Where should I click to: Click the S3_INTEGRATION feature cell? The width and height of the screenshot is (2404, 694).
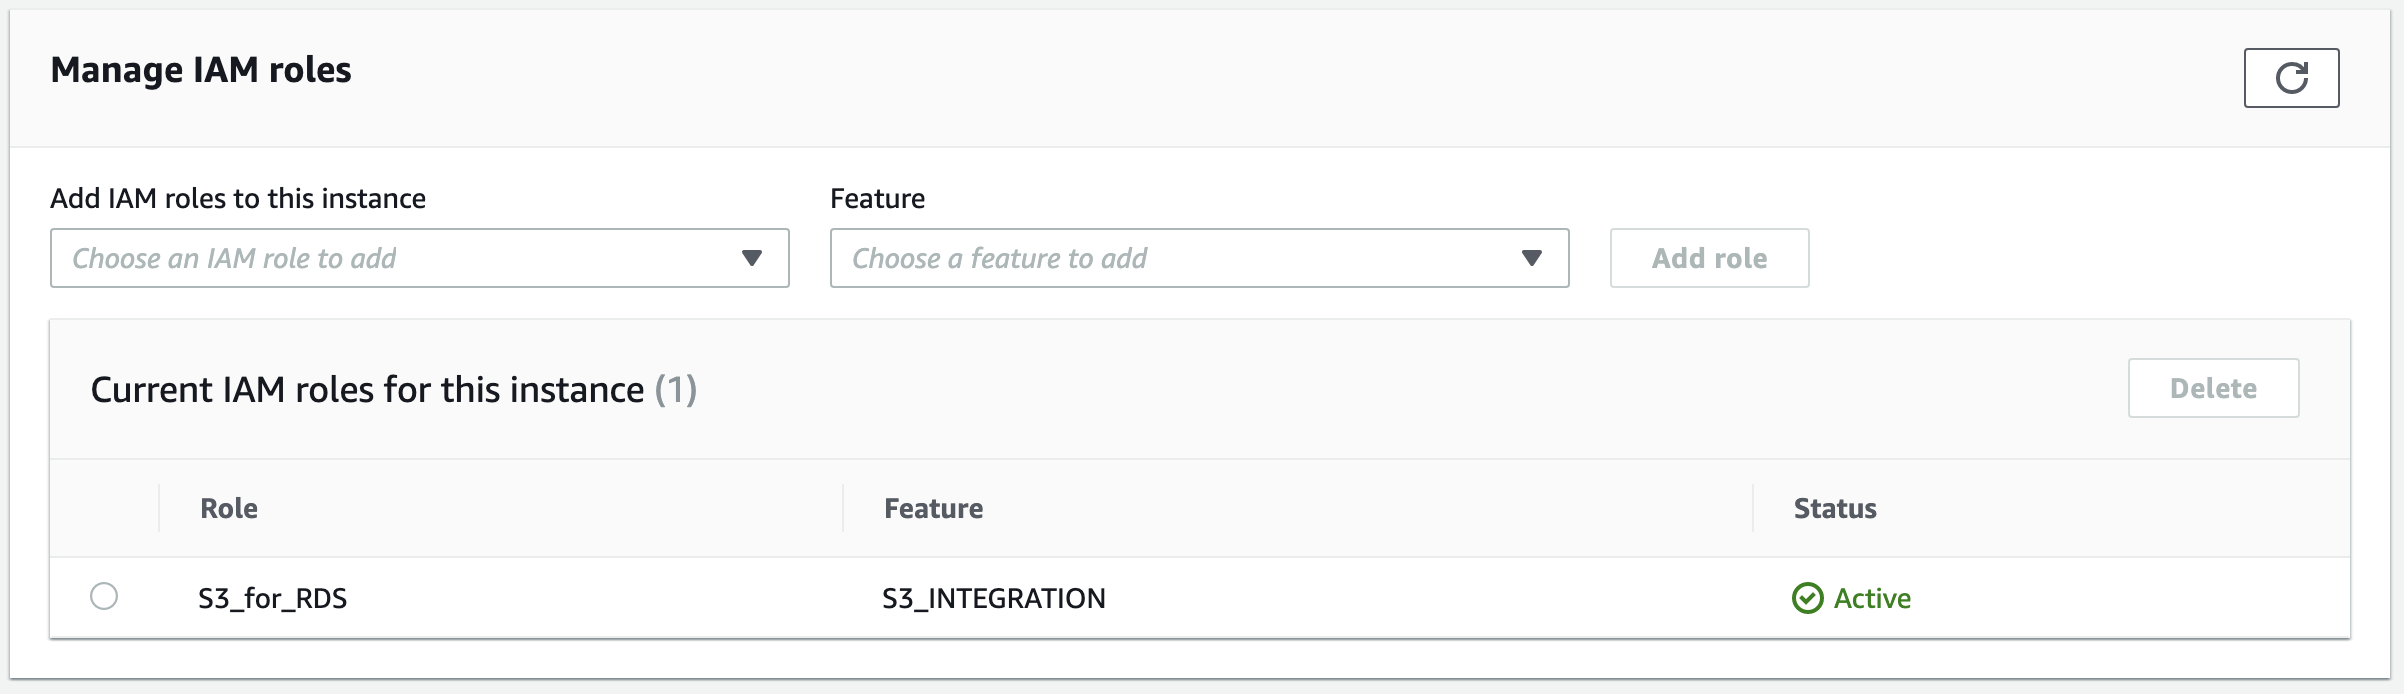[994, 599]
